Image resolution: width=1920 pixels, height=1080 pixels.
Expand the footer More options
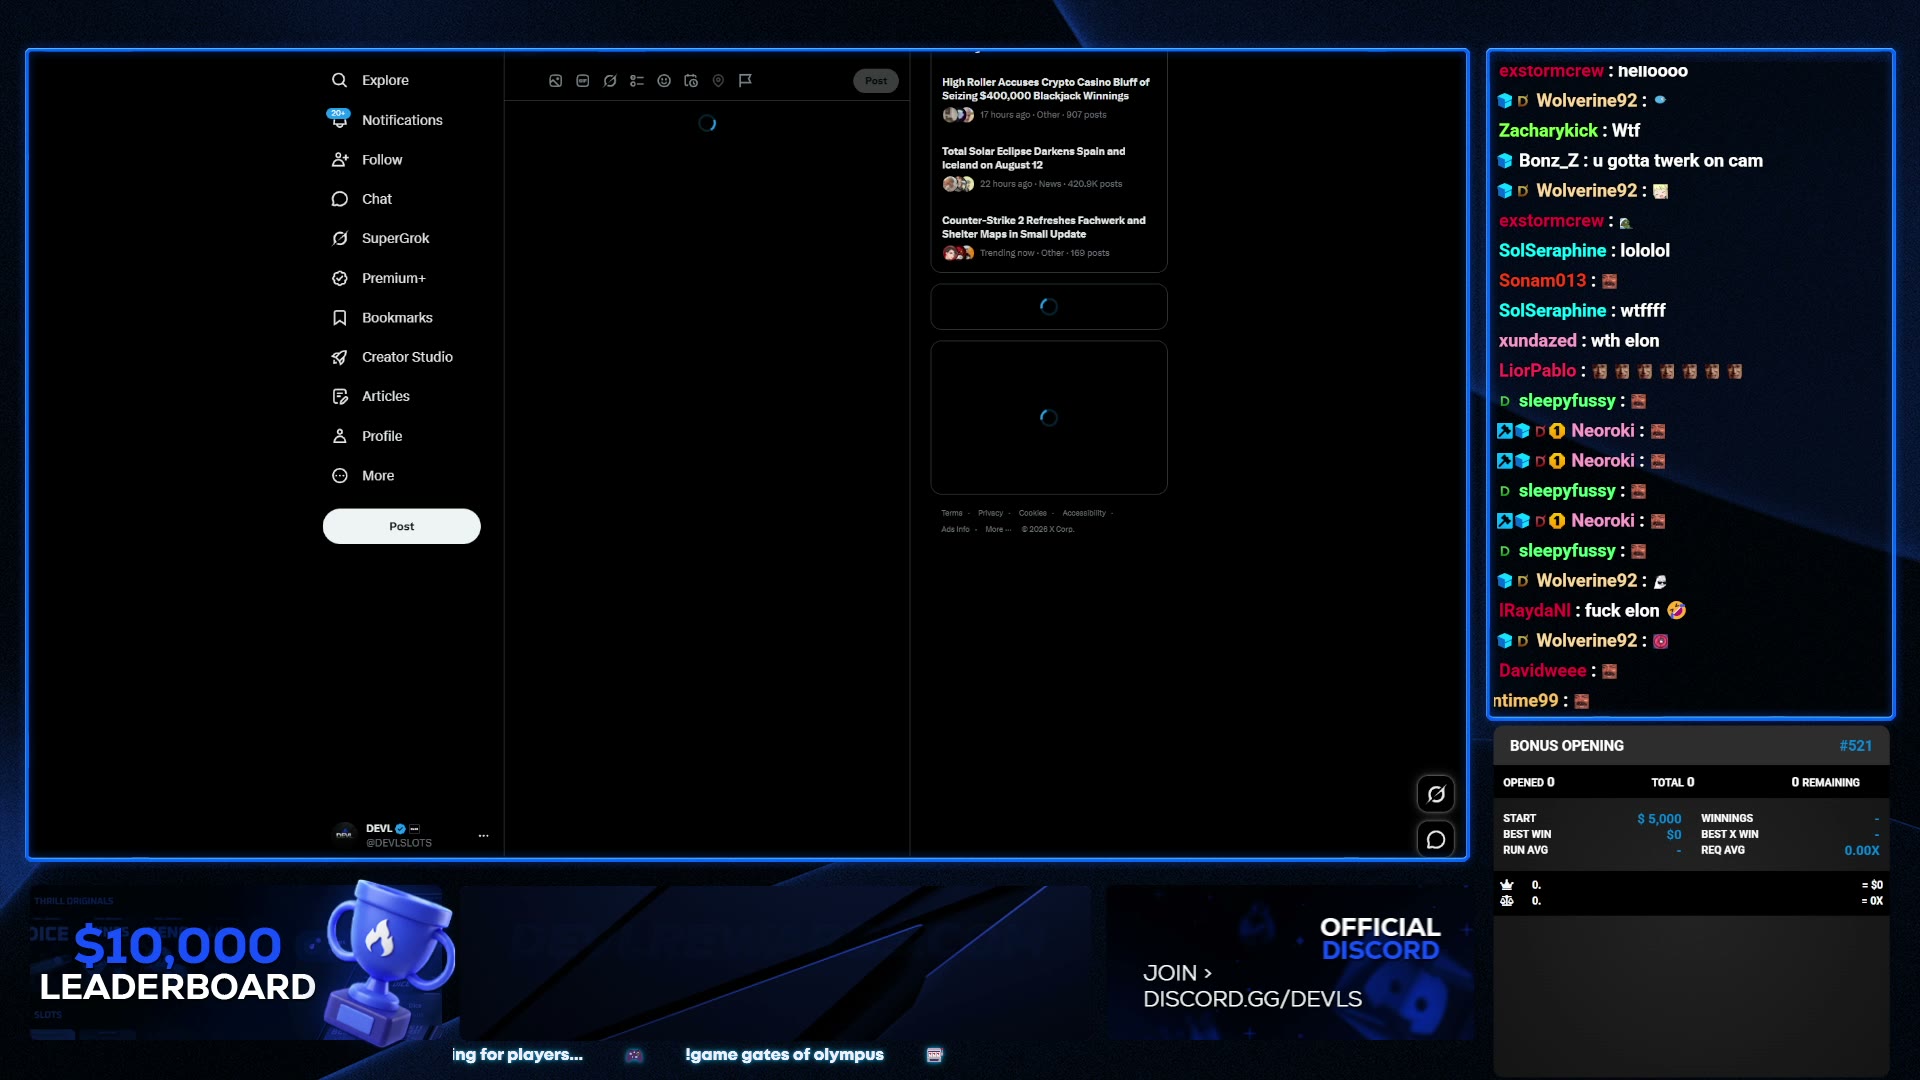click(x=997, y=529)
